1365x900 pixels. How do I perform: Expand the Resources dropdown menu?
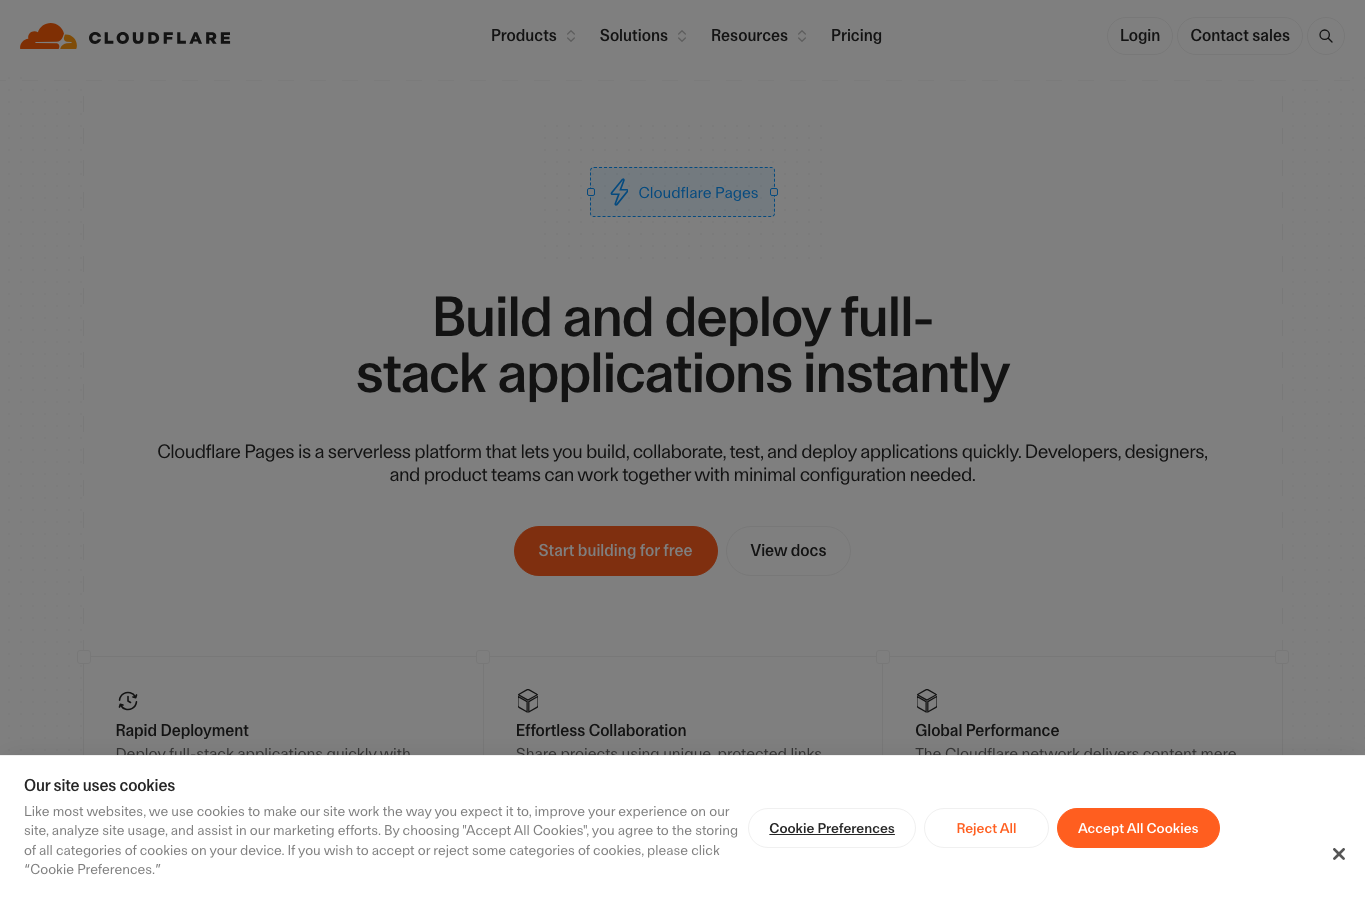click(759, 36)
